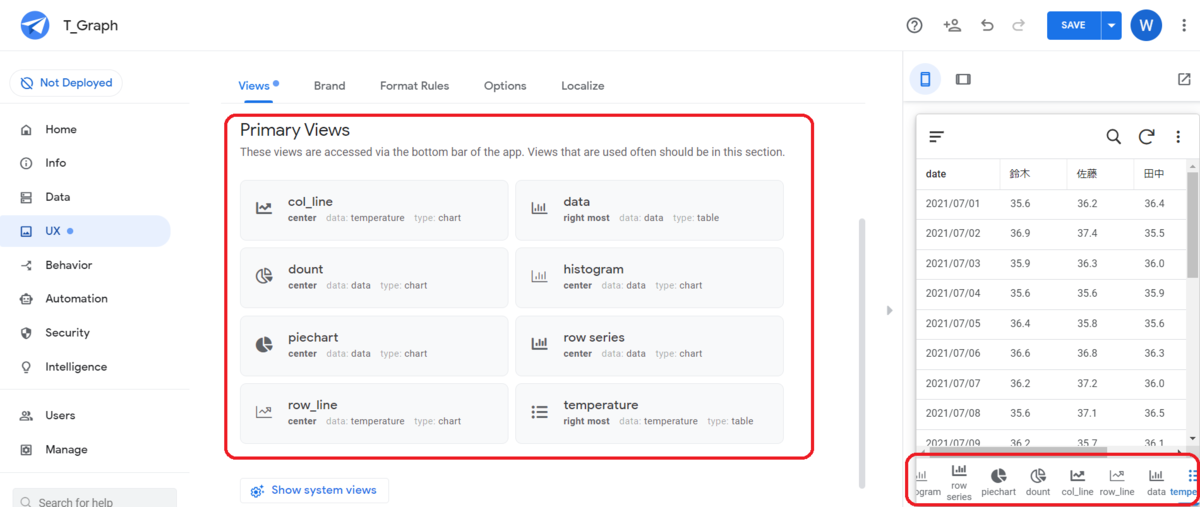Select dount in preview bottom bar
The image size is (1200, 507).
1038,482
